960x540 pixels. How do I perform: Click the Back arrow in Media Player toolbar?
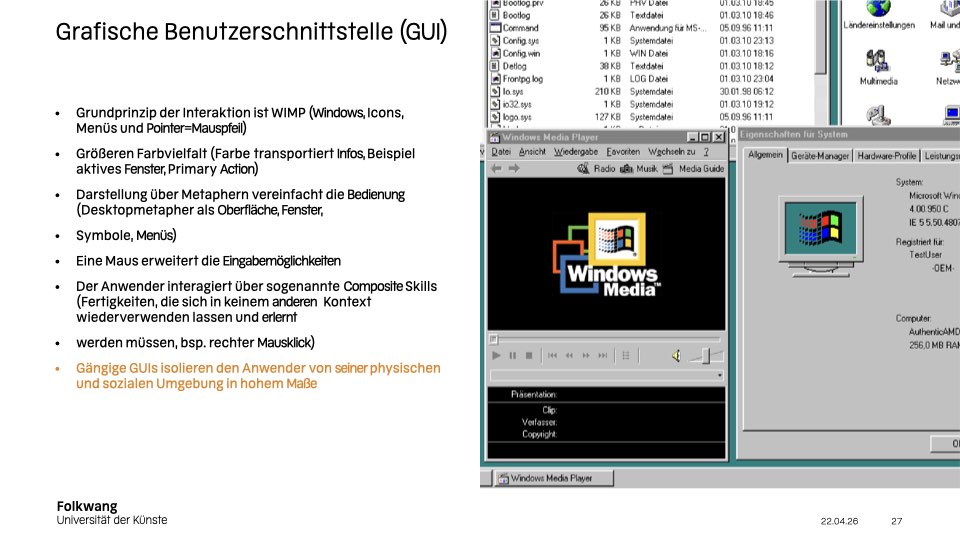click(497, 168)
